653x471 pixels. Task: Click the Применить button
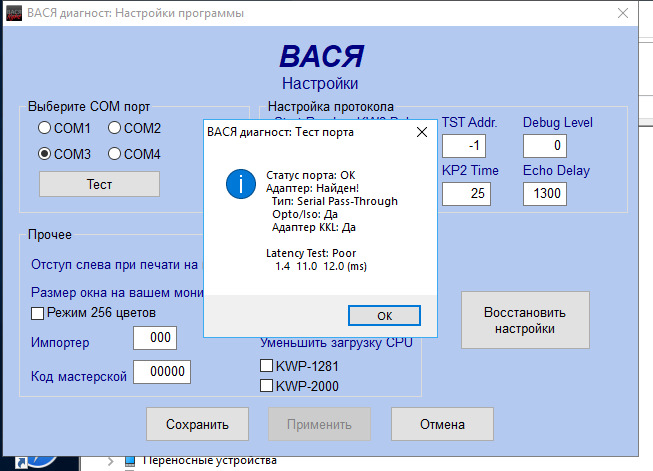tap(319, 424)
